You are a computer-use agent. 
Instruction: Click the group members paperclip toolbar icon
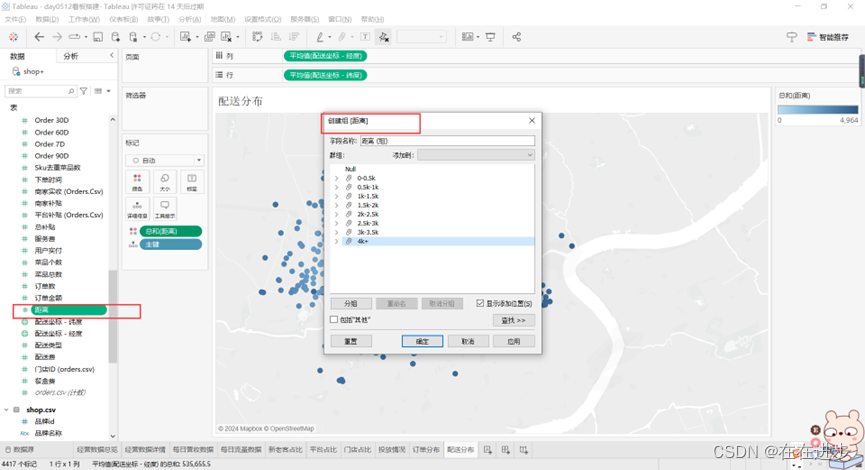click(x=342, y=37)
